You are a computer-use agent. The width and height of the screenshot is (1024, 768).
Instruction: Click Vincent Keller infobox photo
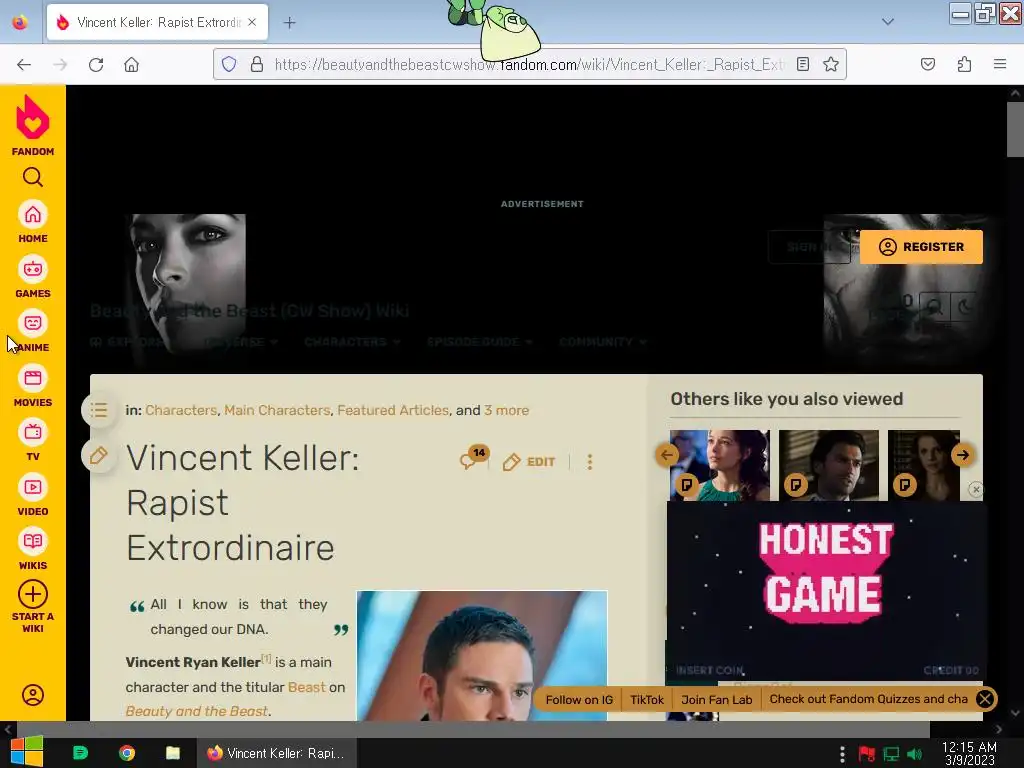tap(482, 656)
